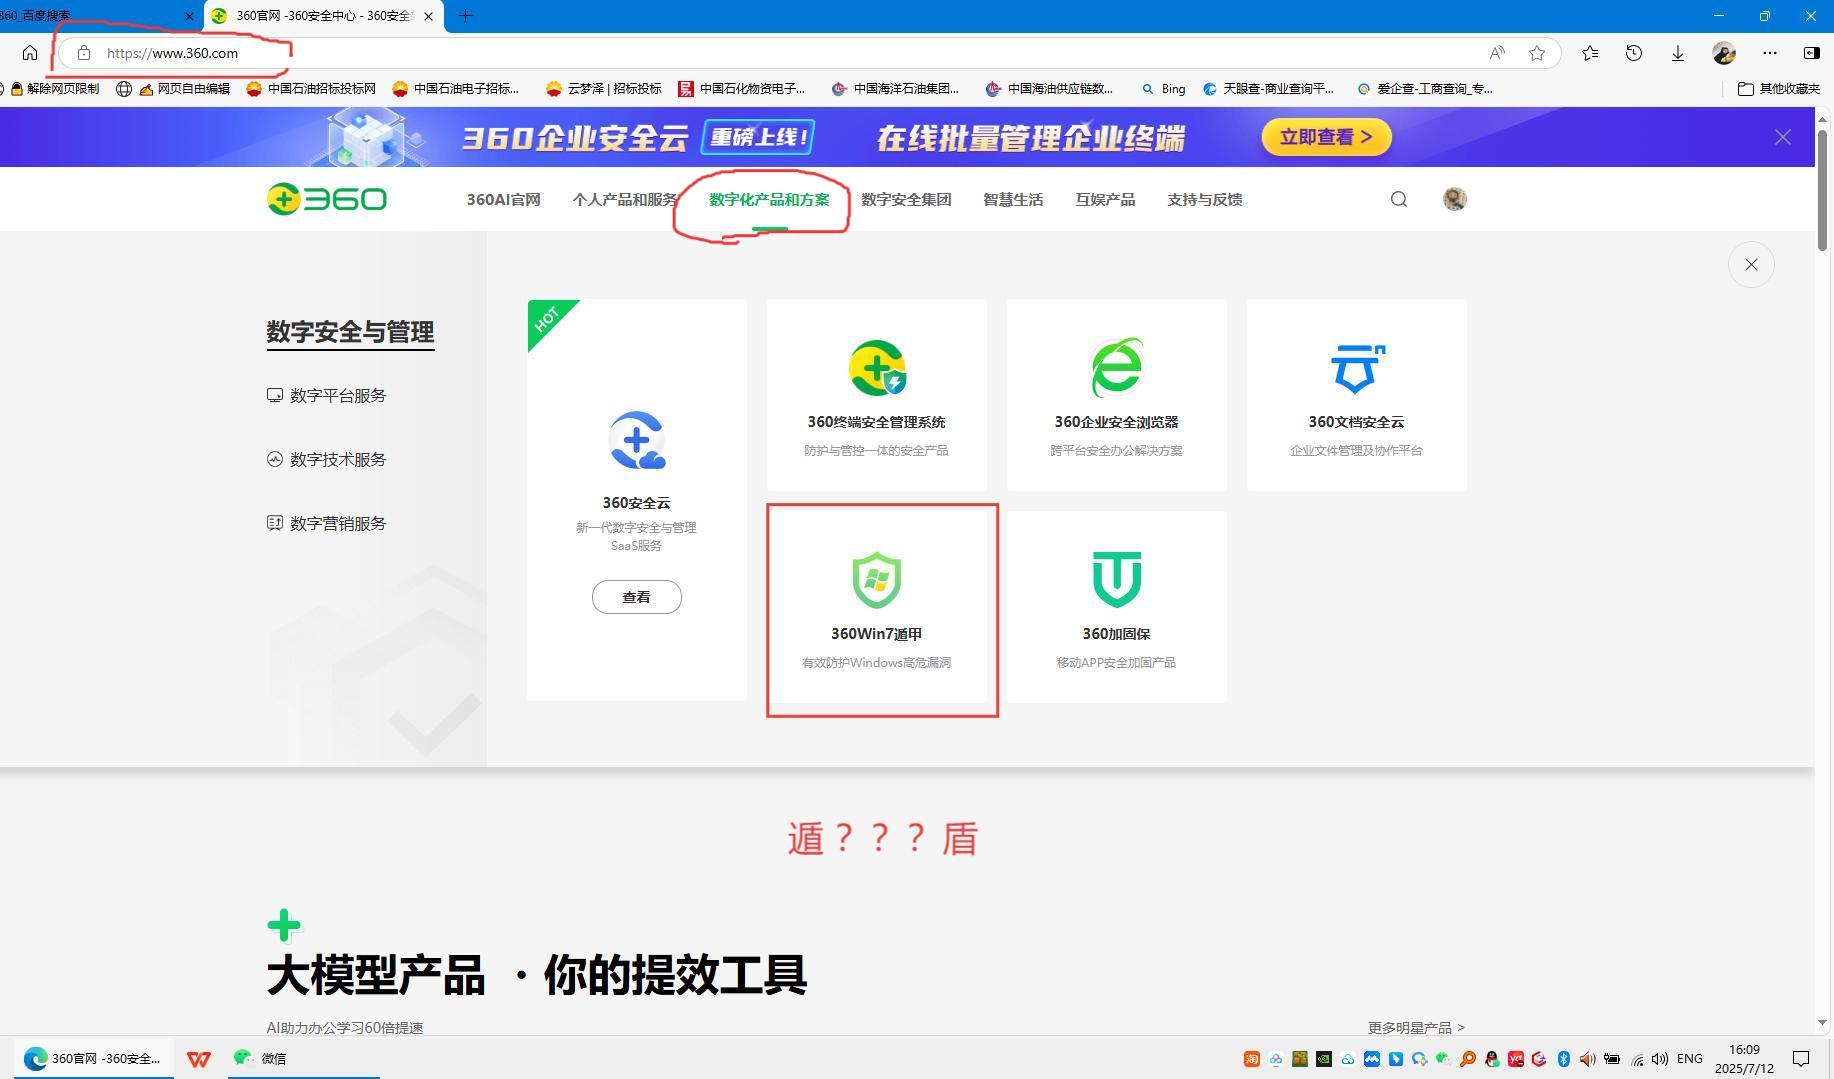Open the 360企业安全浏览器 product icon
Screen dimensions: 1834x1079
pos(1116,368)
